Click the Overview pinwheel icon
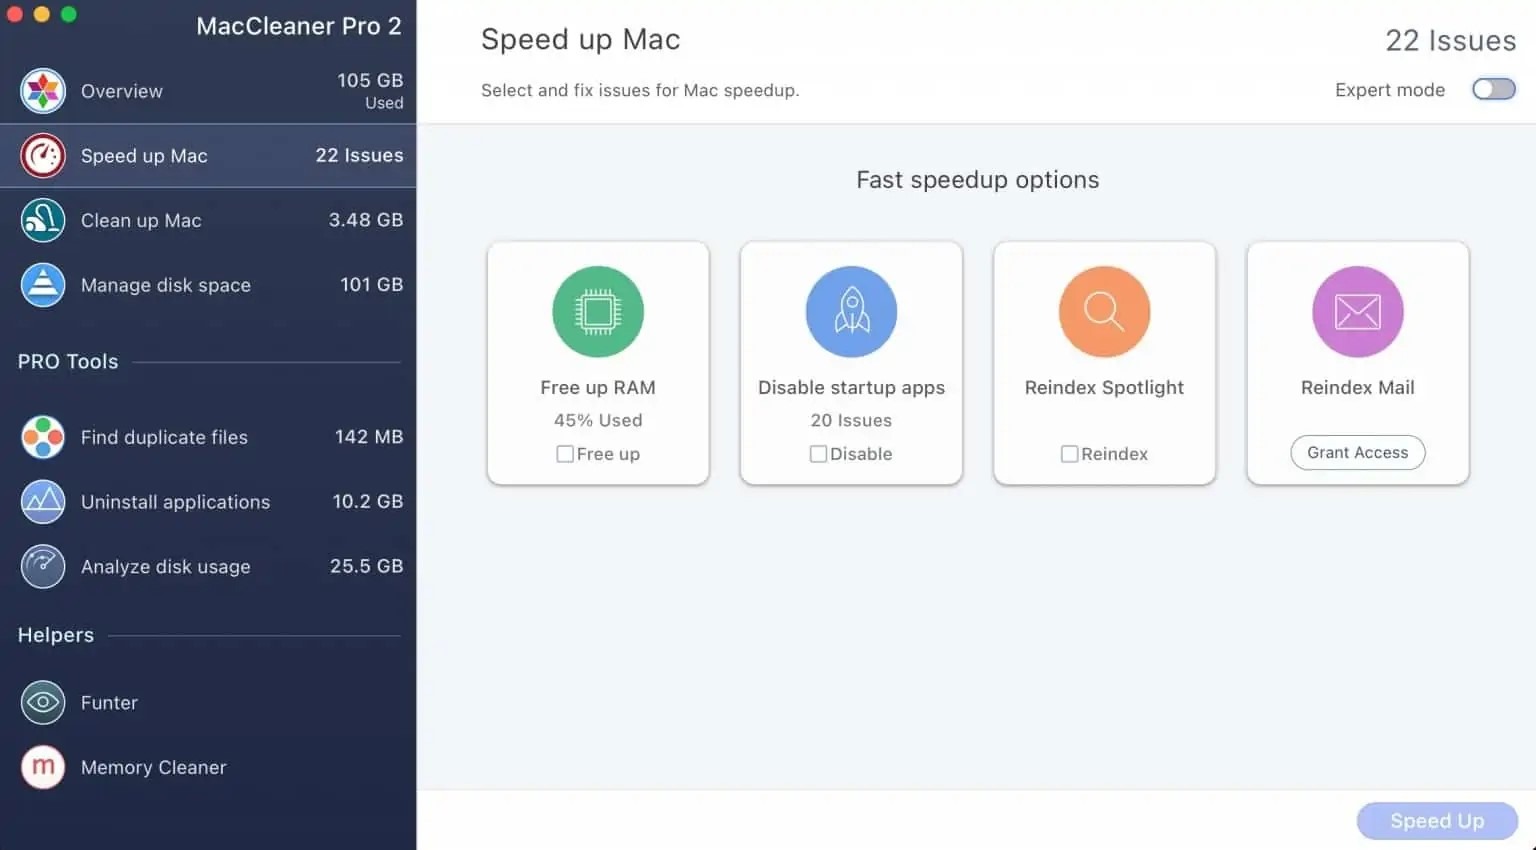1536x850 pixels. click(x=43, y=91)
